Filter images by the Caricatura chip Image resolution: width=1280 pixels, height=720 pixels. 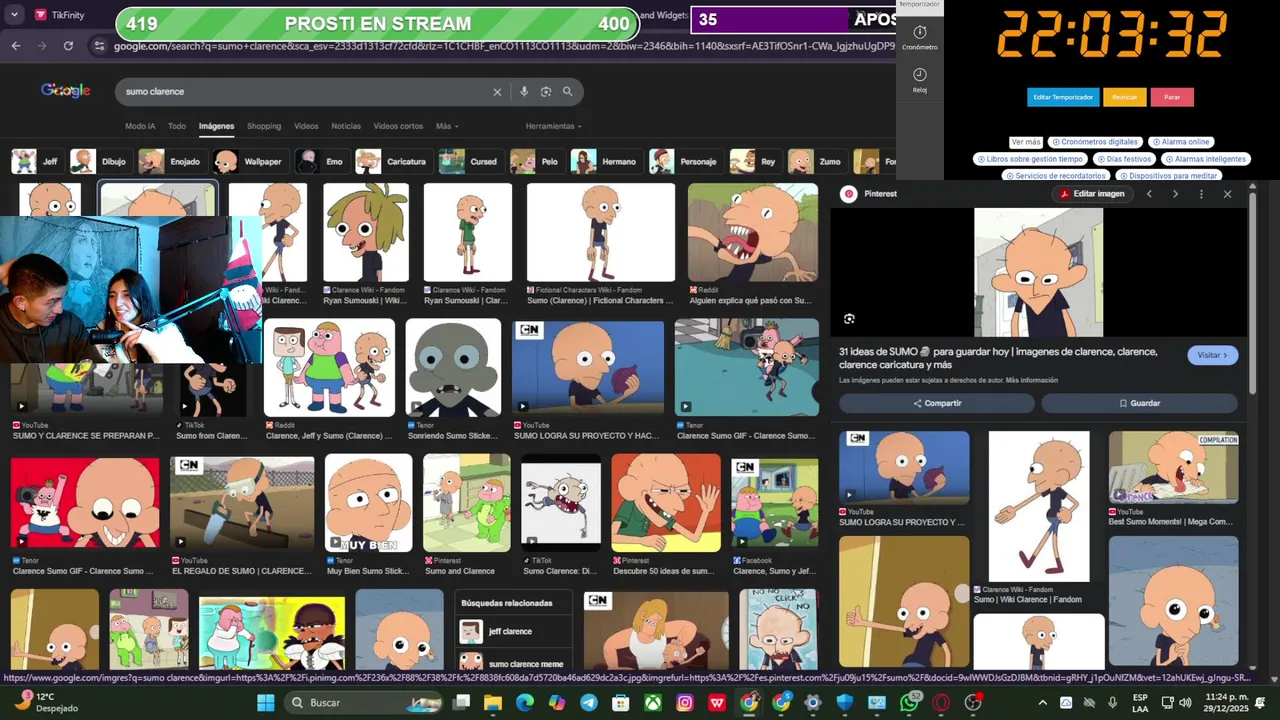pos(392,161)
